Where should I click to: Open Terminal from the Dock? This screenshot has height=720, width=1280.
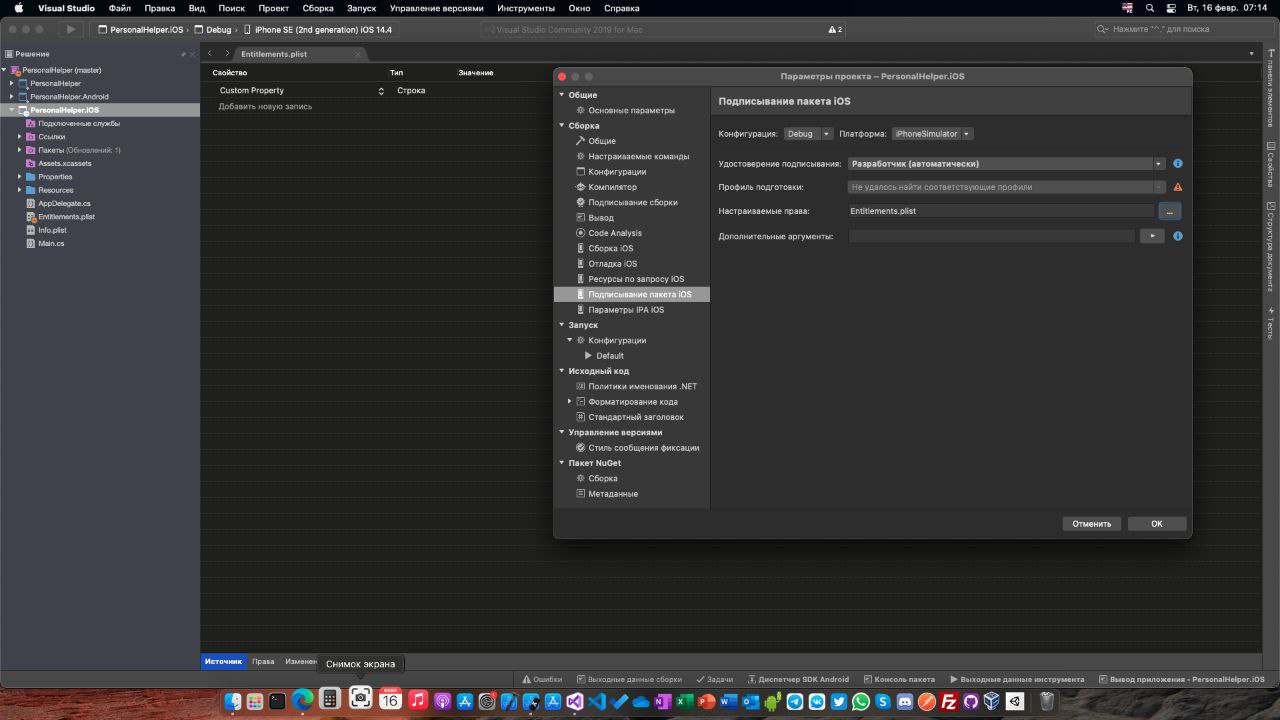(278, 701)
